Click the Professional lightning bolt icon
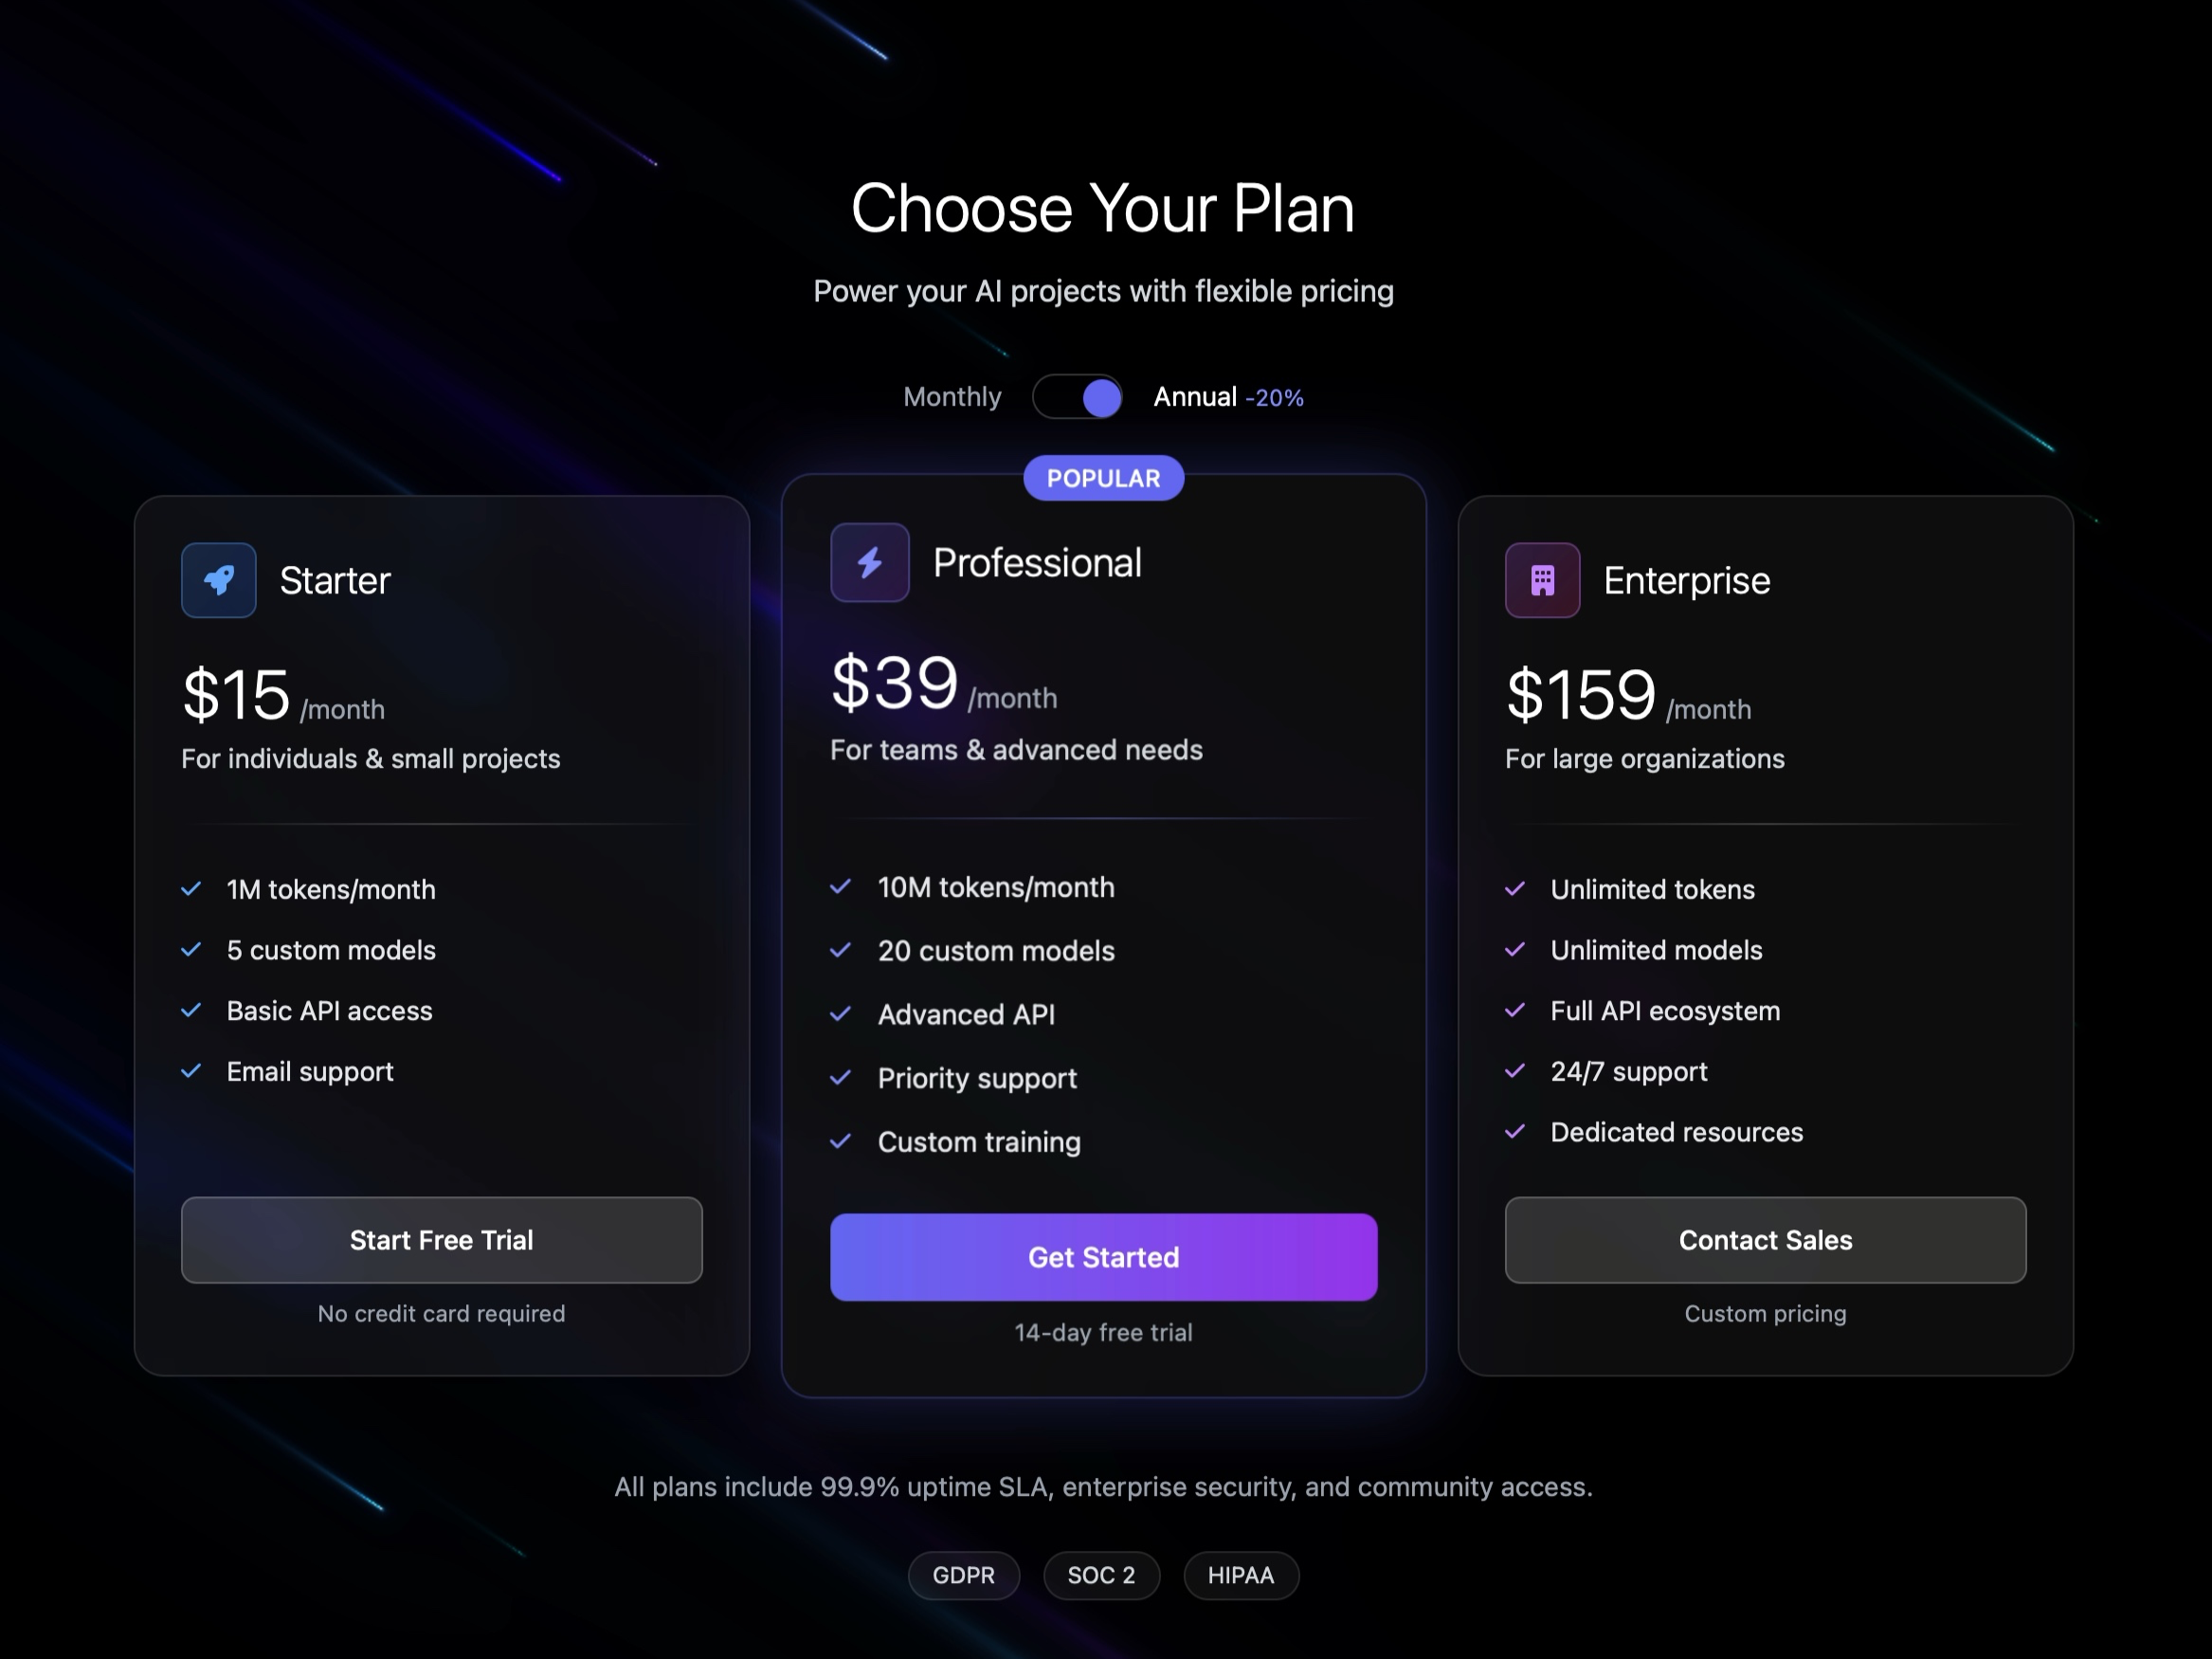The width and height of the screenshot is (2212, 1659). [x=868, y=562]
